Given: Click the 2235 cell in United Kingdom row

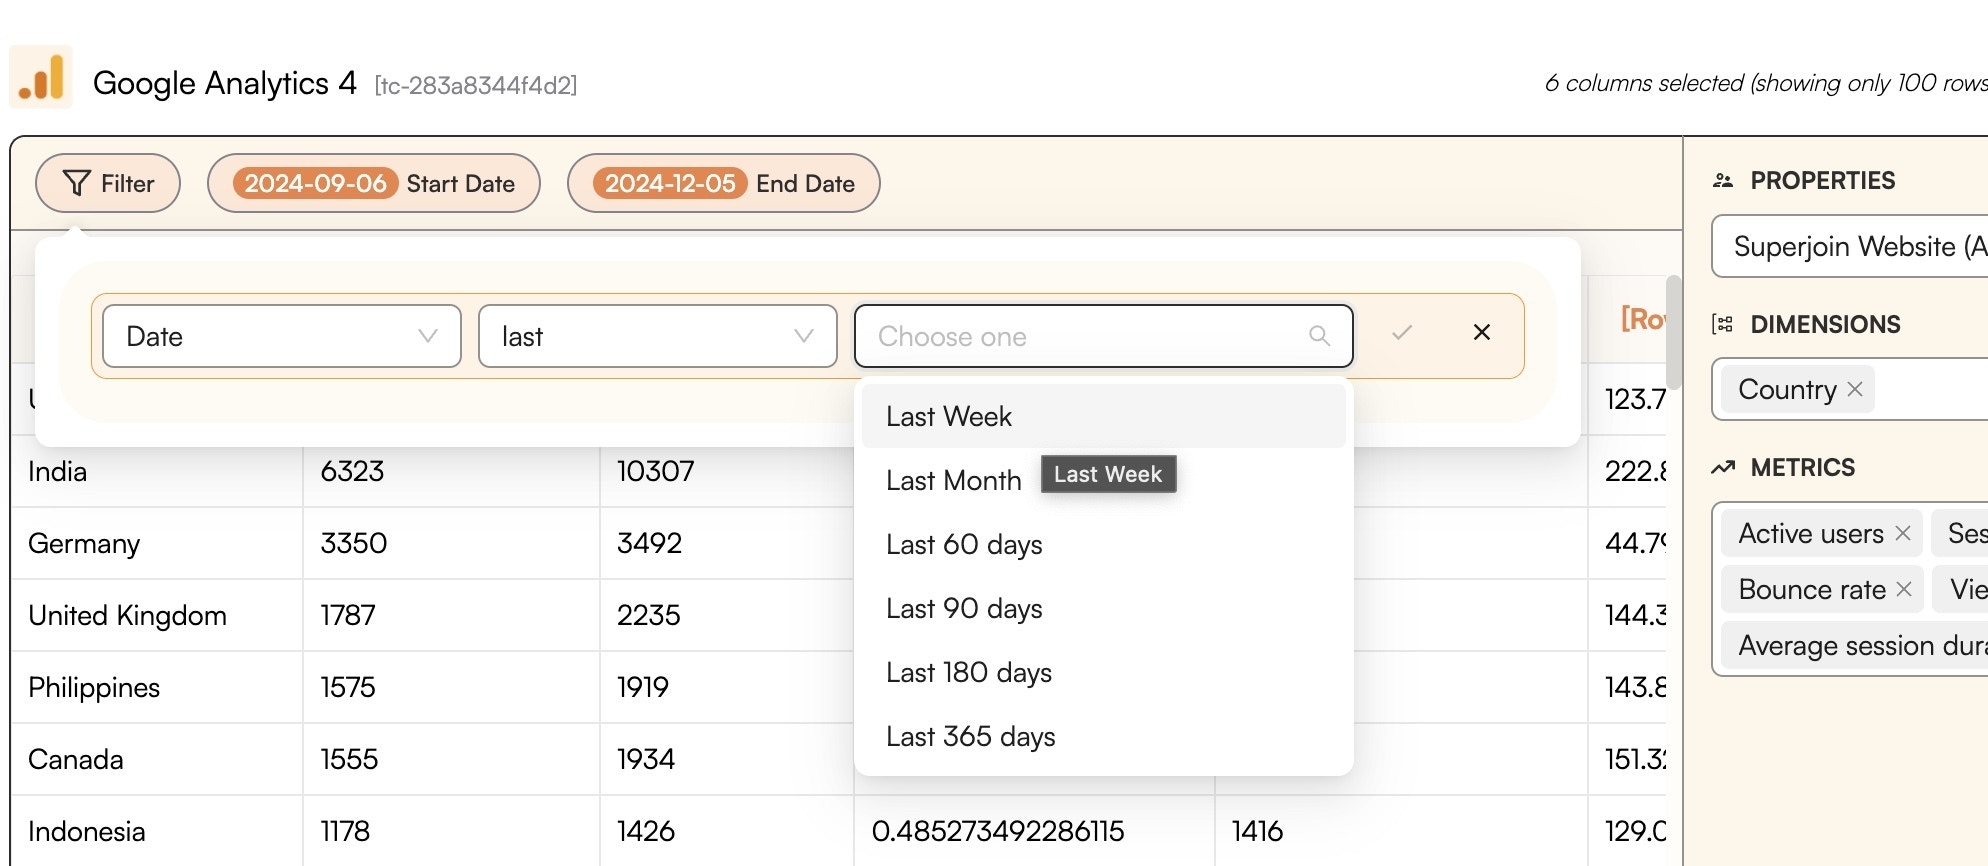Looking at the screenshot, I should 727,615.
